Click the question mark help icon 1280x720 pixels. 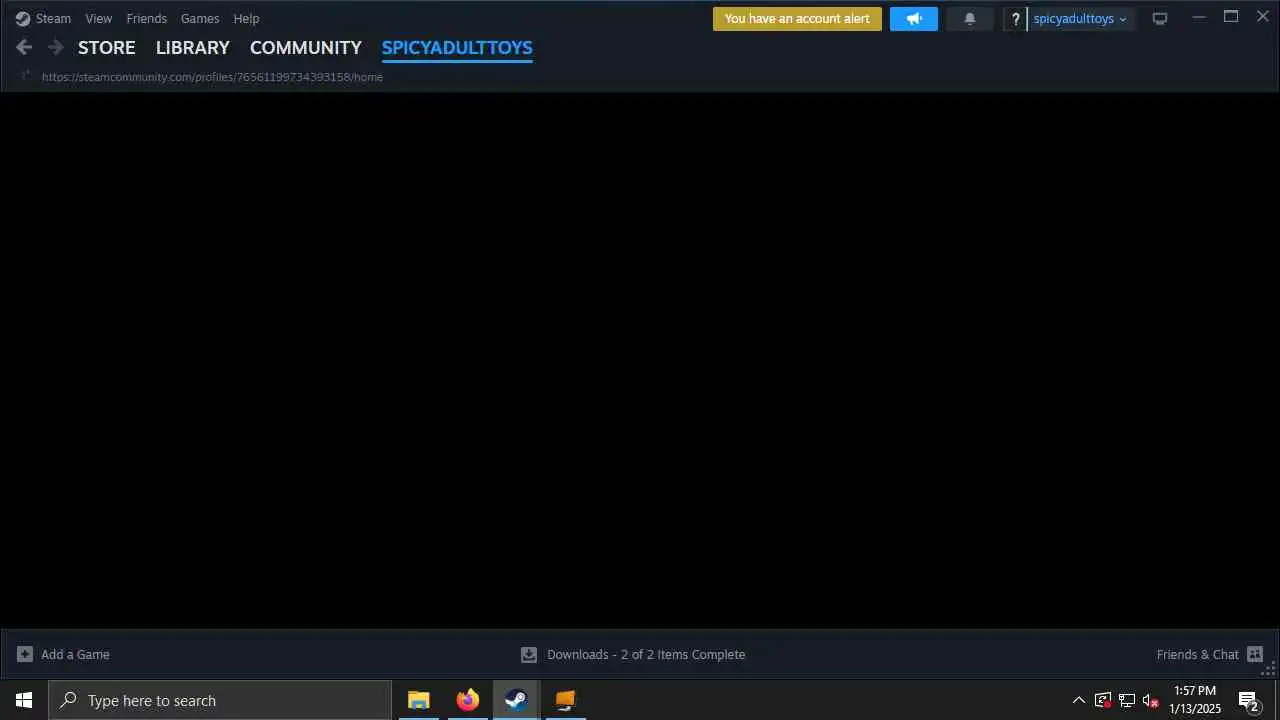[x=1015, y=19]
